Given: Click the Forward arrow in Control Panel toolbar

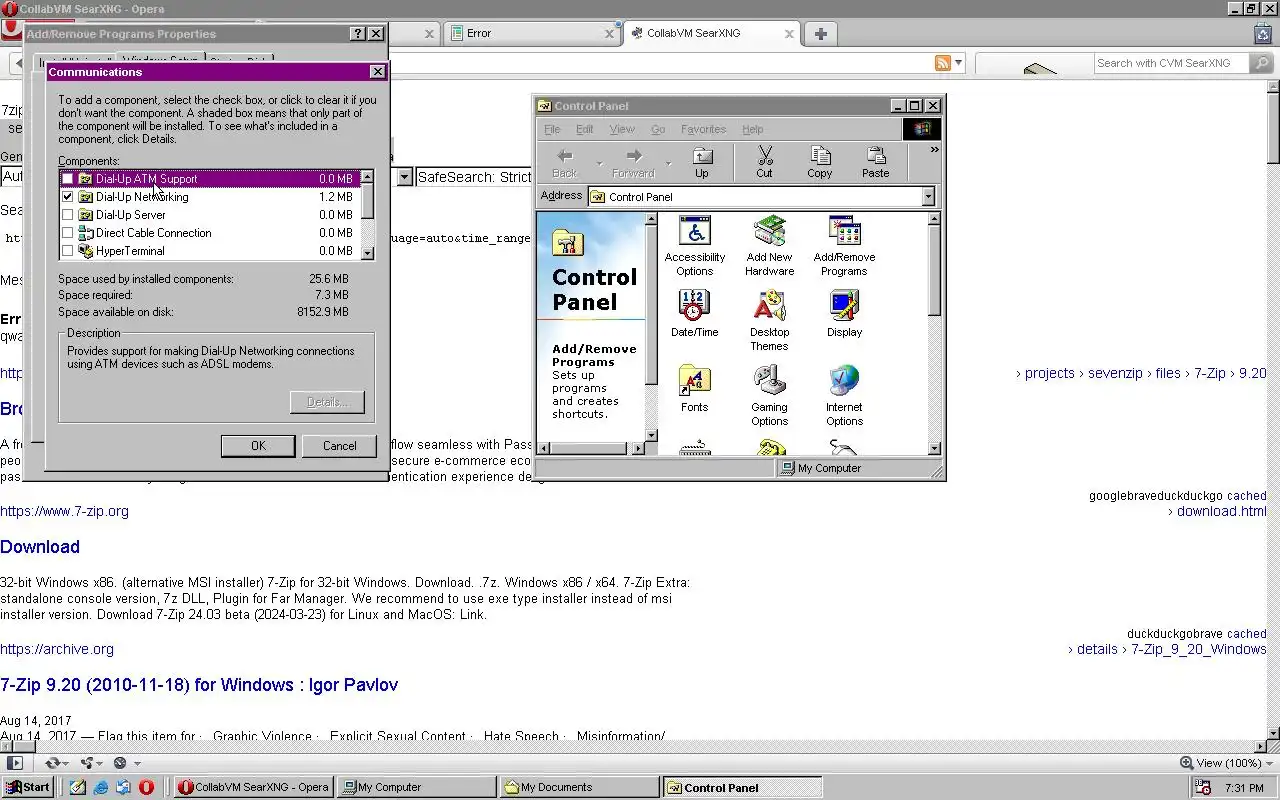Looking at the screenshot, I should 633,162.
